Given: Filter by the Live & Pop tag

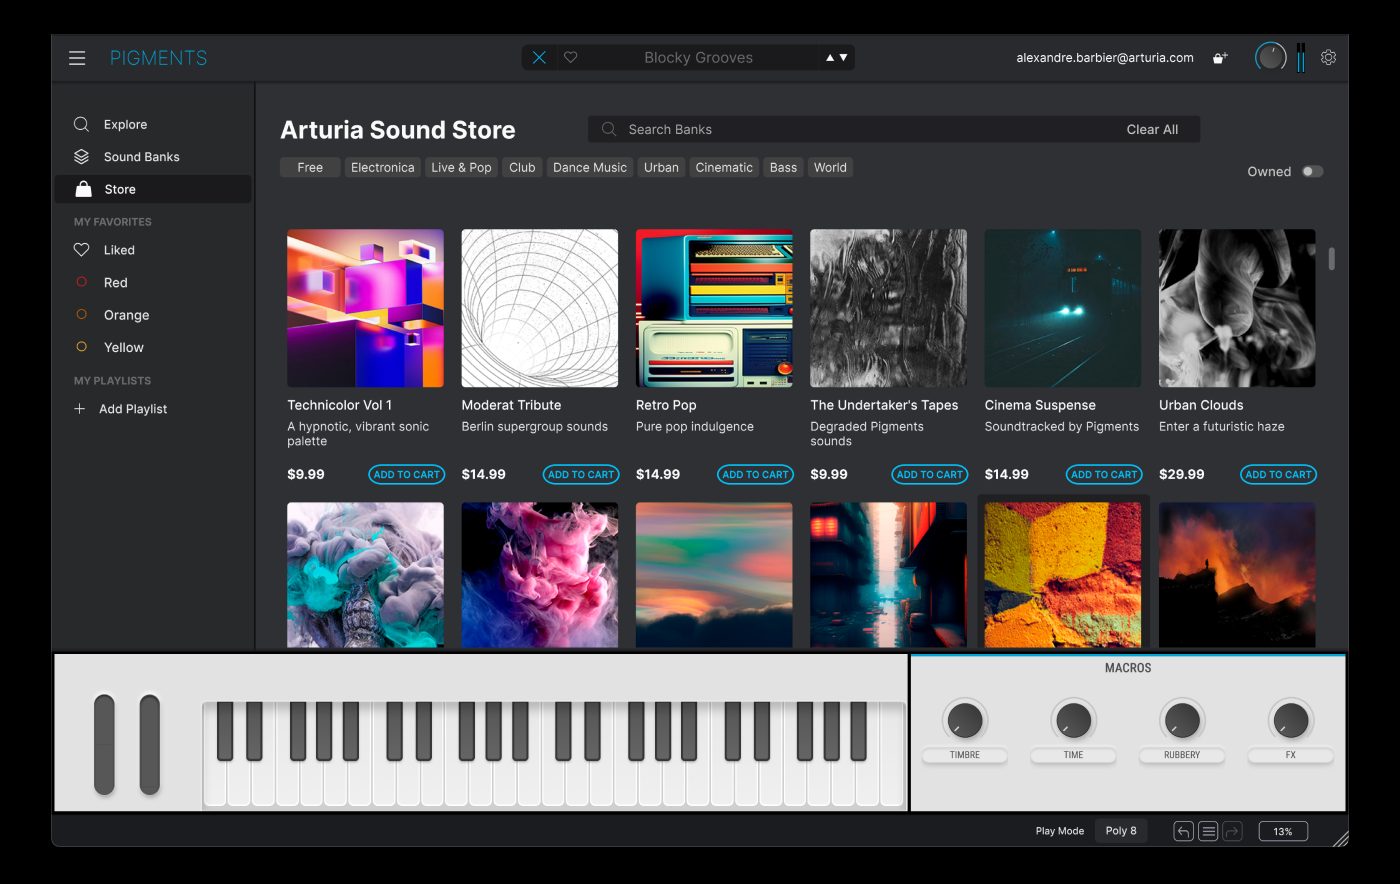Looking at the screenshot, I should pyautogui.click(x=461, y=168).
